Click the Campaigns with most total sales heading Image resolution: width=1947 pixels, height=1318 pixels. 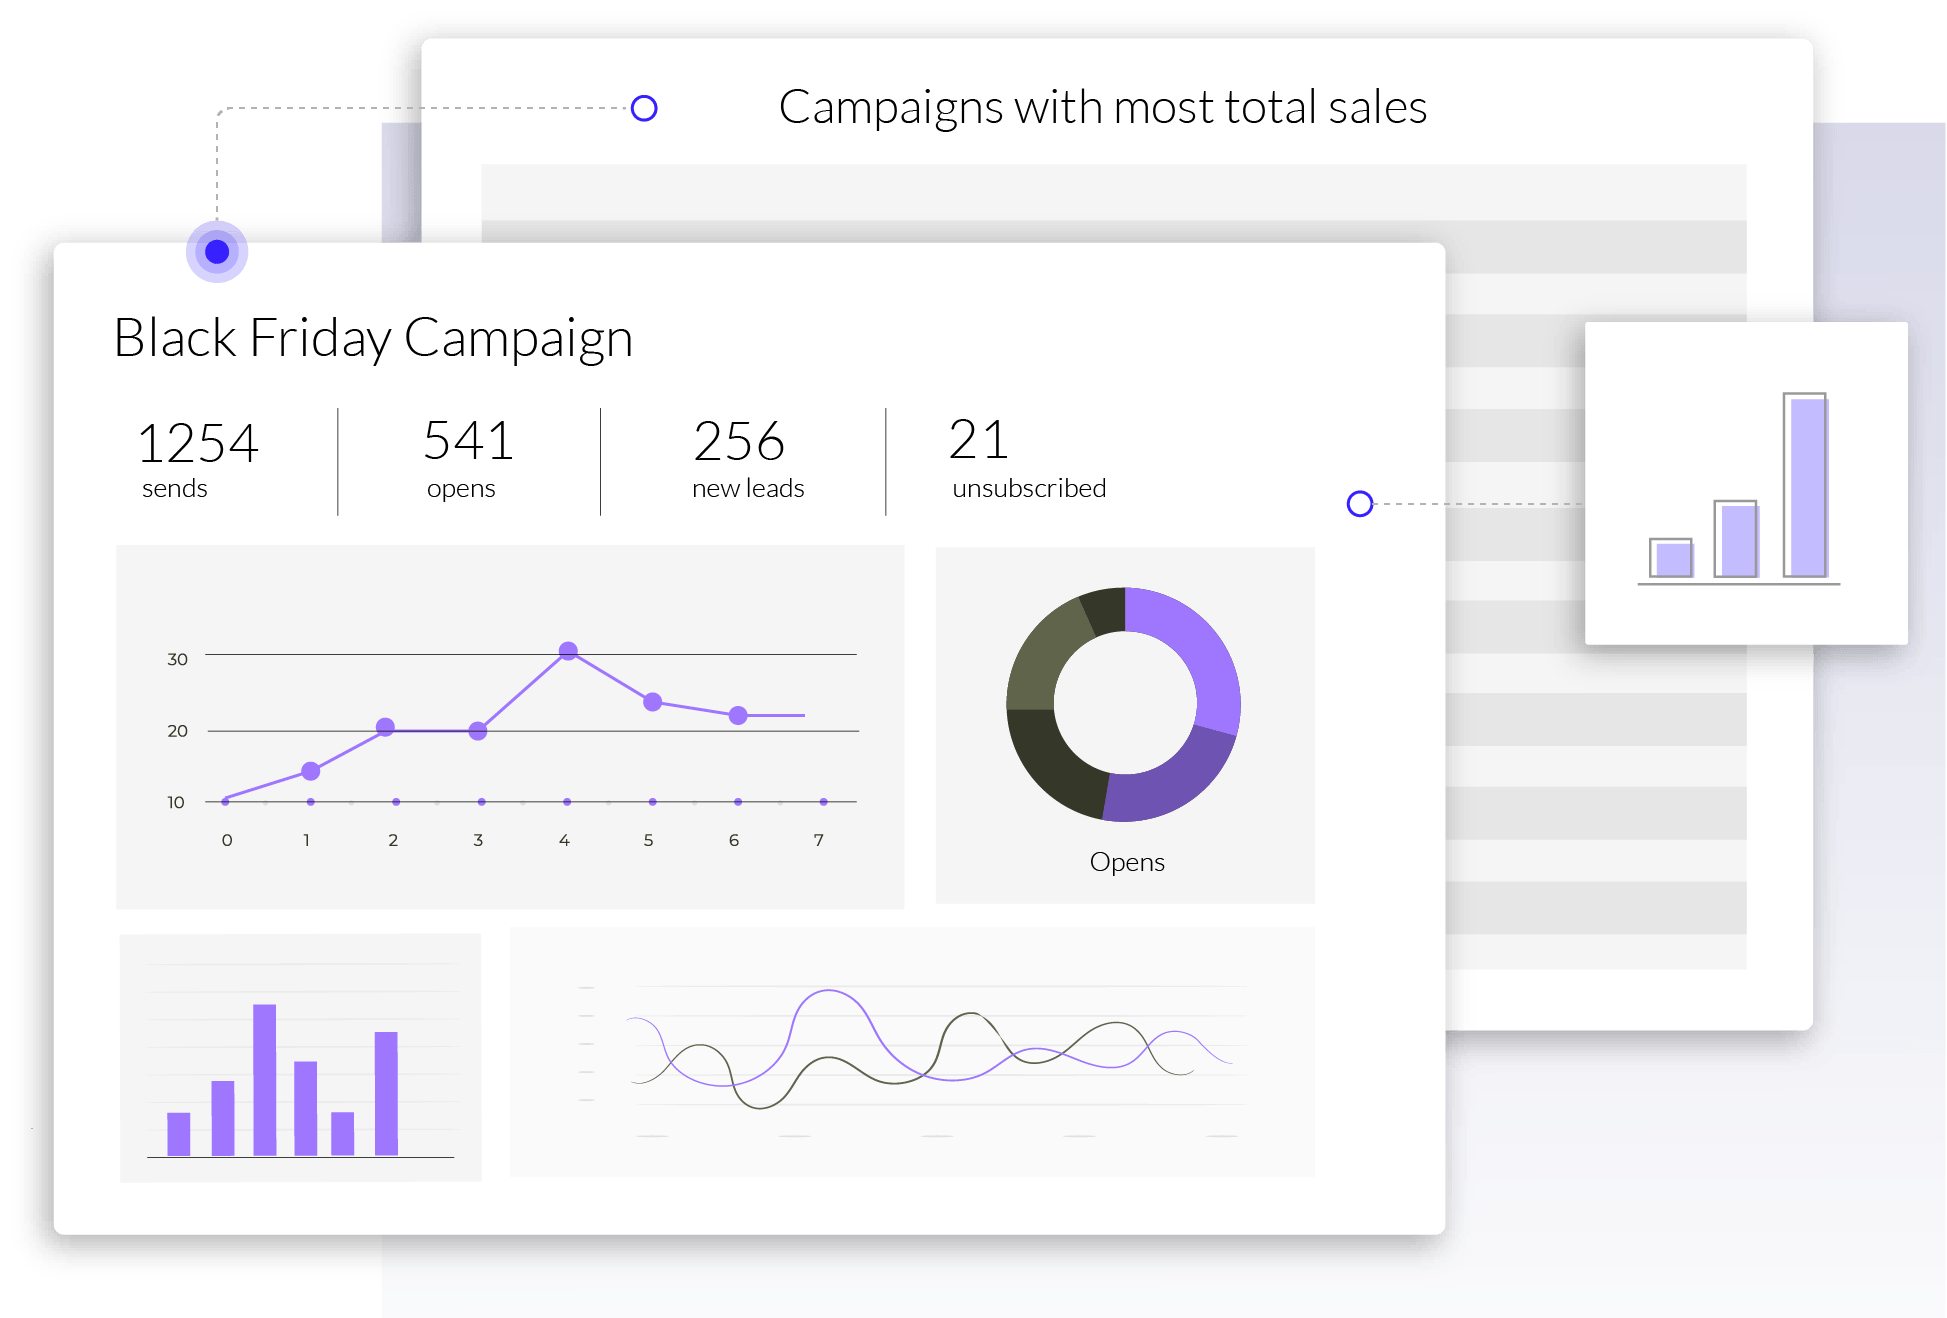[x=1102, y=107]
